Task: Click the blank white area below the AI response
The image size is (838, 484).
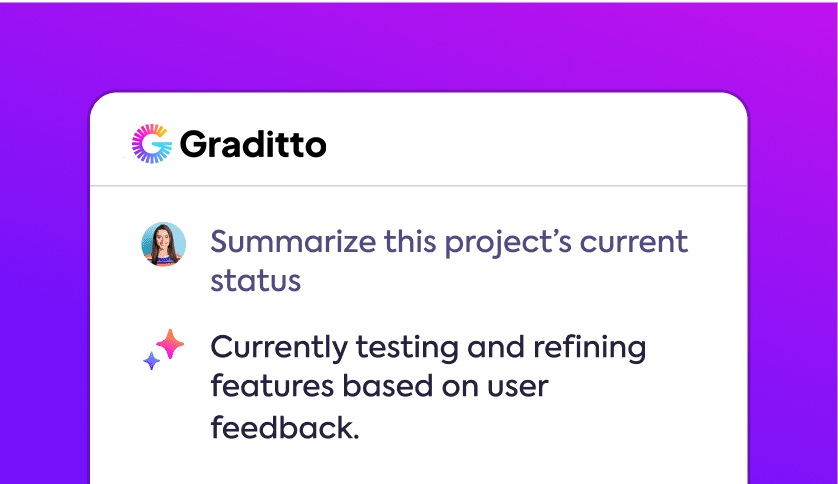Action: (x=418, y=465)
